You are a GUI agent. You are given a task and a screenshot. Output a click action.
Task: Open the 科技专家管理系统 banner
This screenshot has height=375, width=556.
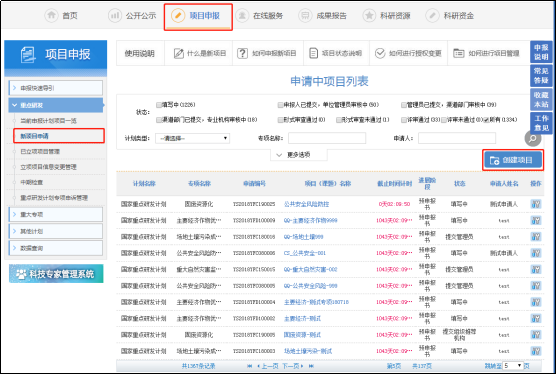[x=56, y=274]
